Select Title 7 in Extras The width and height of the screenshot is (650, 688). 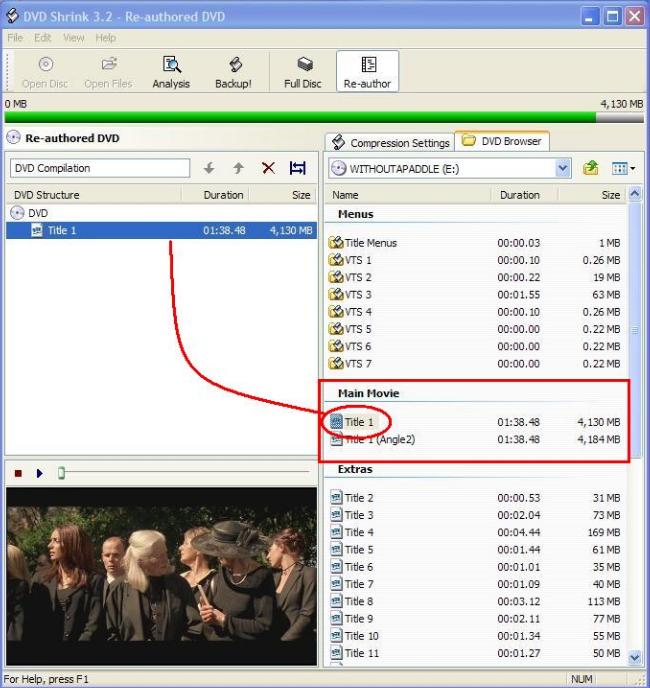pos(352,584)
